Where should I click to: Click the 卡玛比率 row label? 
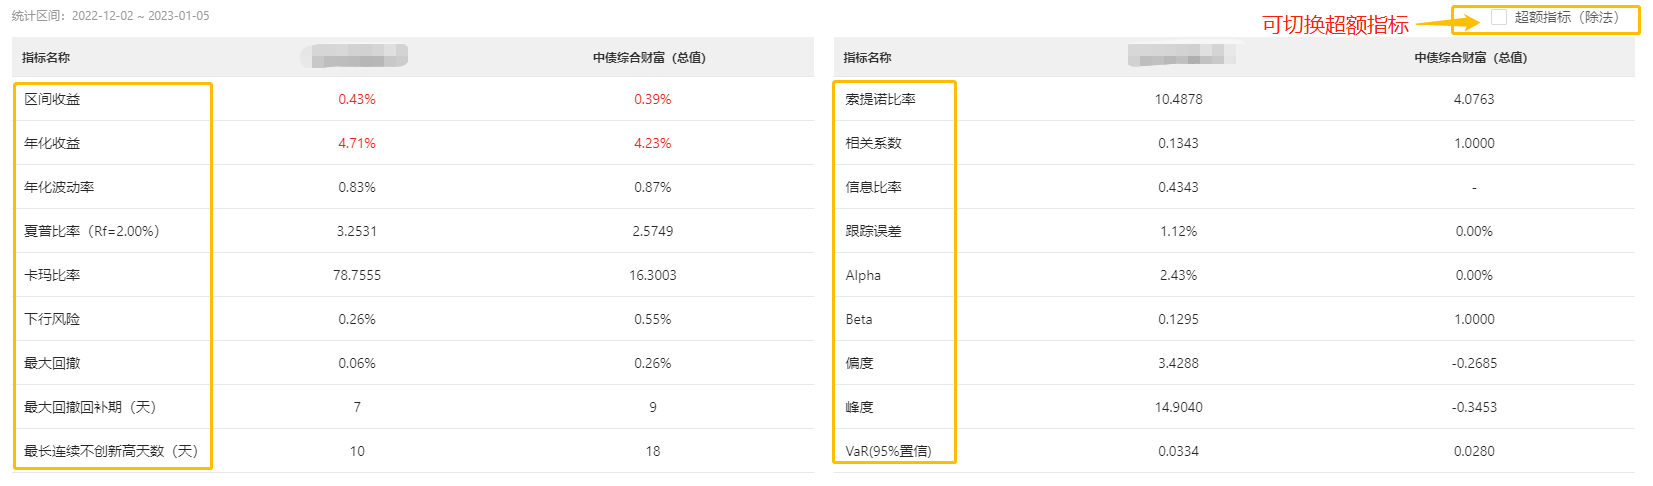[x=52, y=275]
